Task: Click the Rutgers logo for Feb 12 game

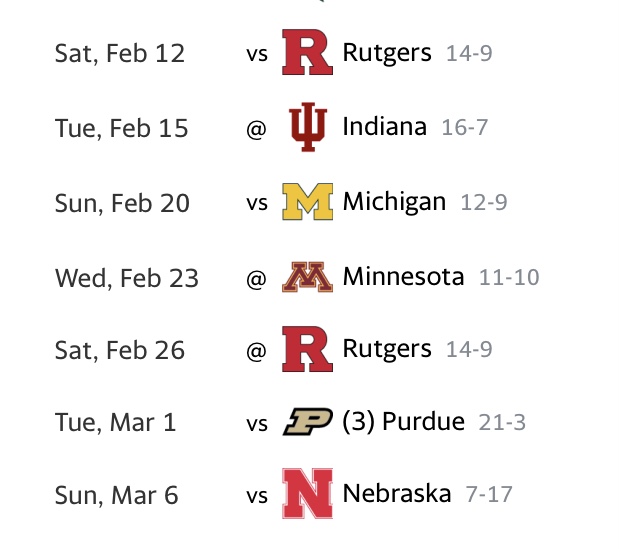Action: tap(307, 53)
